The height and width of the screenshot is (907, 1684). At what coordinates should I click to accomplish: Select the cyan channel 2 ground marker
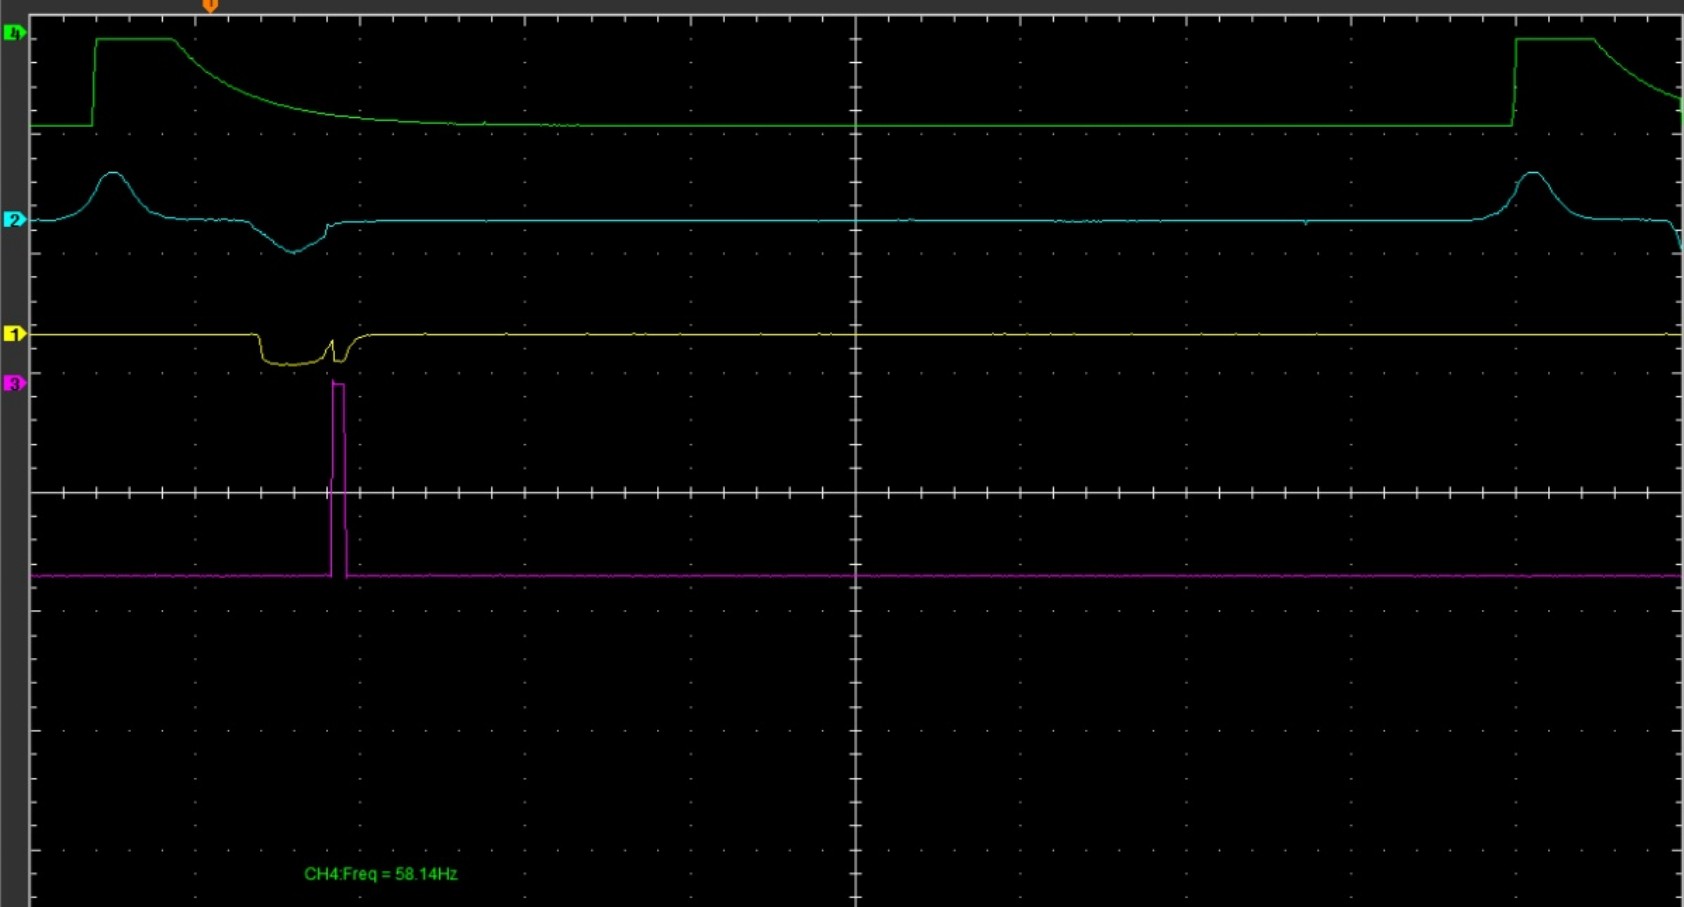(14, 219)
